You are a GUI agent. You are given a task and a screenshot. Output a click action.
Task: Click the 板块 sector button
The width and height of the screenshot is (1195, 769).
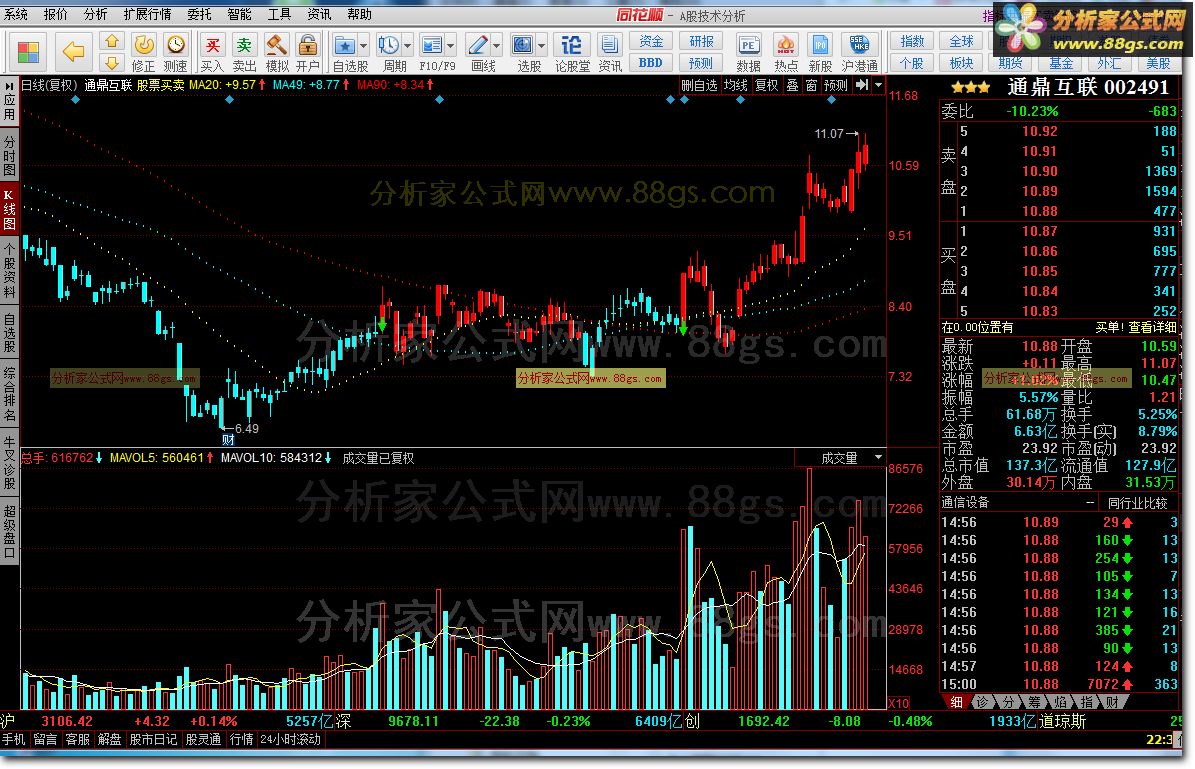coord(962,63)
